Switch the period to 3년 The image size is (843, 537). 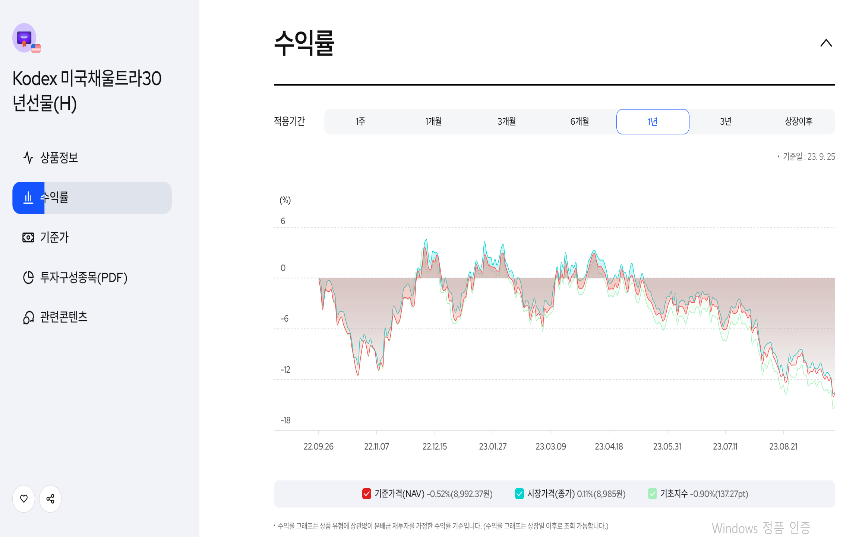pos(725,122)
